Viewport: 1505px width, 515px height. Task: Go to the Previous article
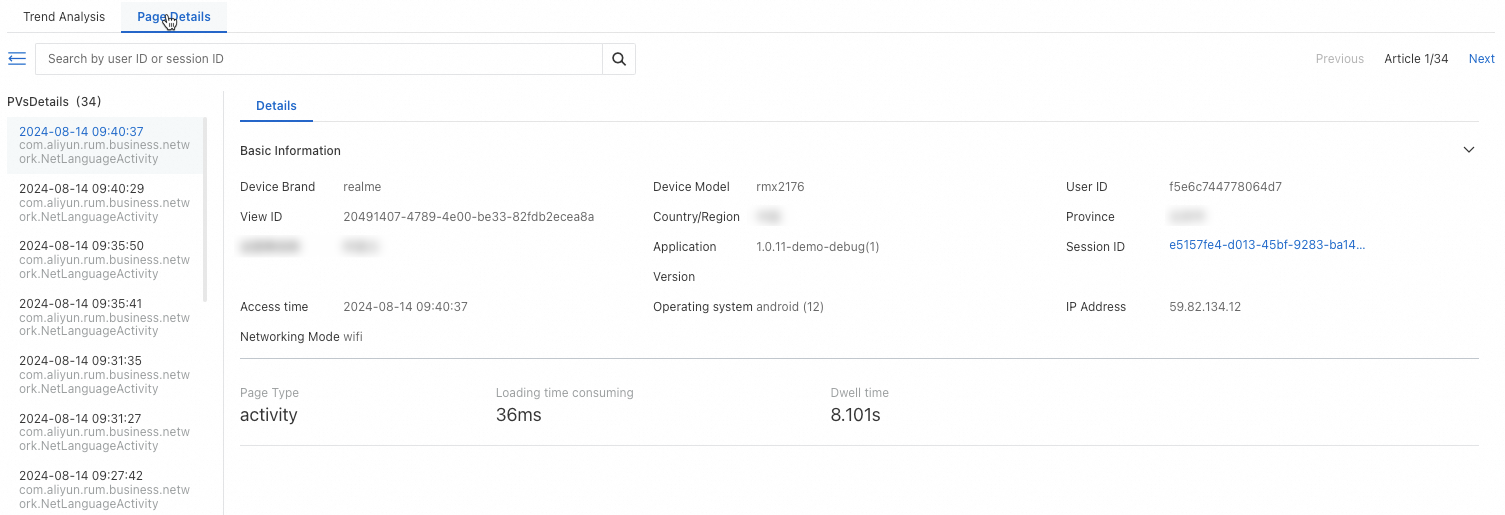point(1339,59)
